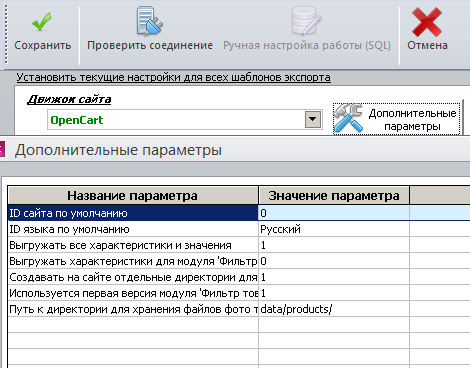Click value 1 for Создавать на сайте отдельные директории
Image resolution: width=470 pixels, height=368 pixels.
(x=334, y=277)
